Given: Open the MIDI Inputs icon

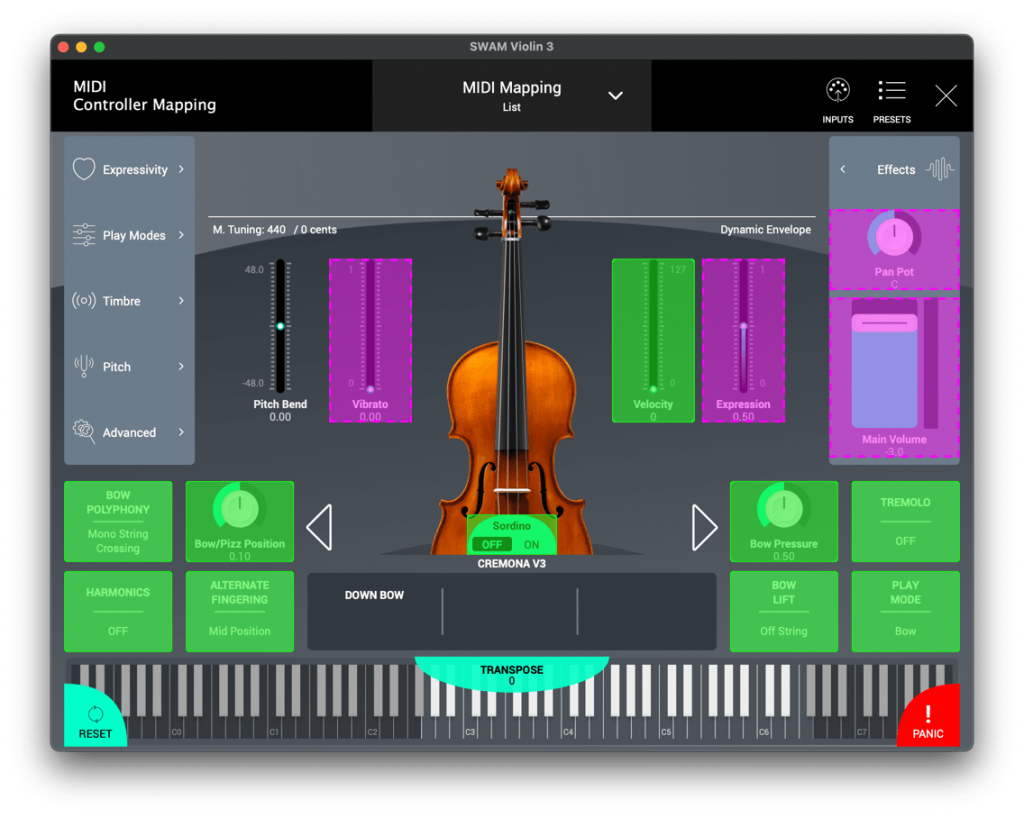Looking at the screenshot, I should [x=837, y=91].
